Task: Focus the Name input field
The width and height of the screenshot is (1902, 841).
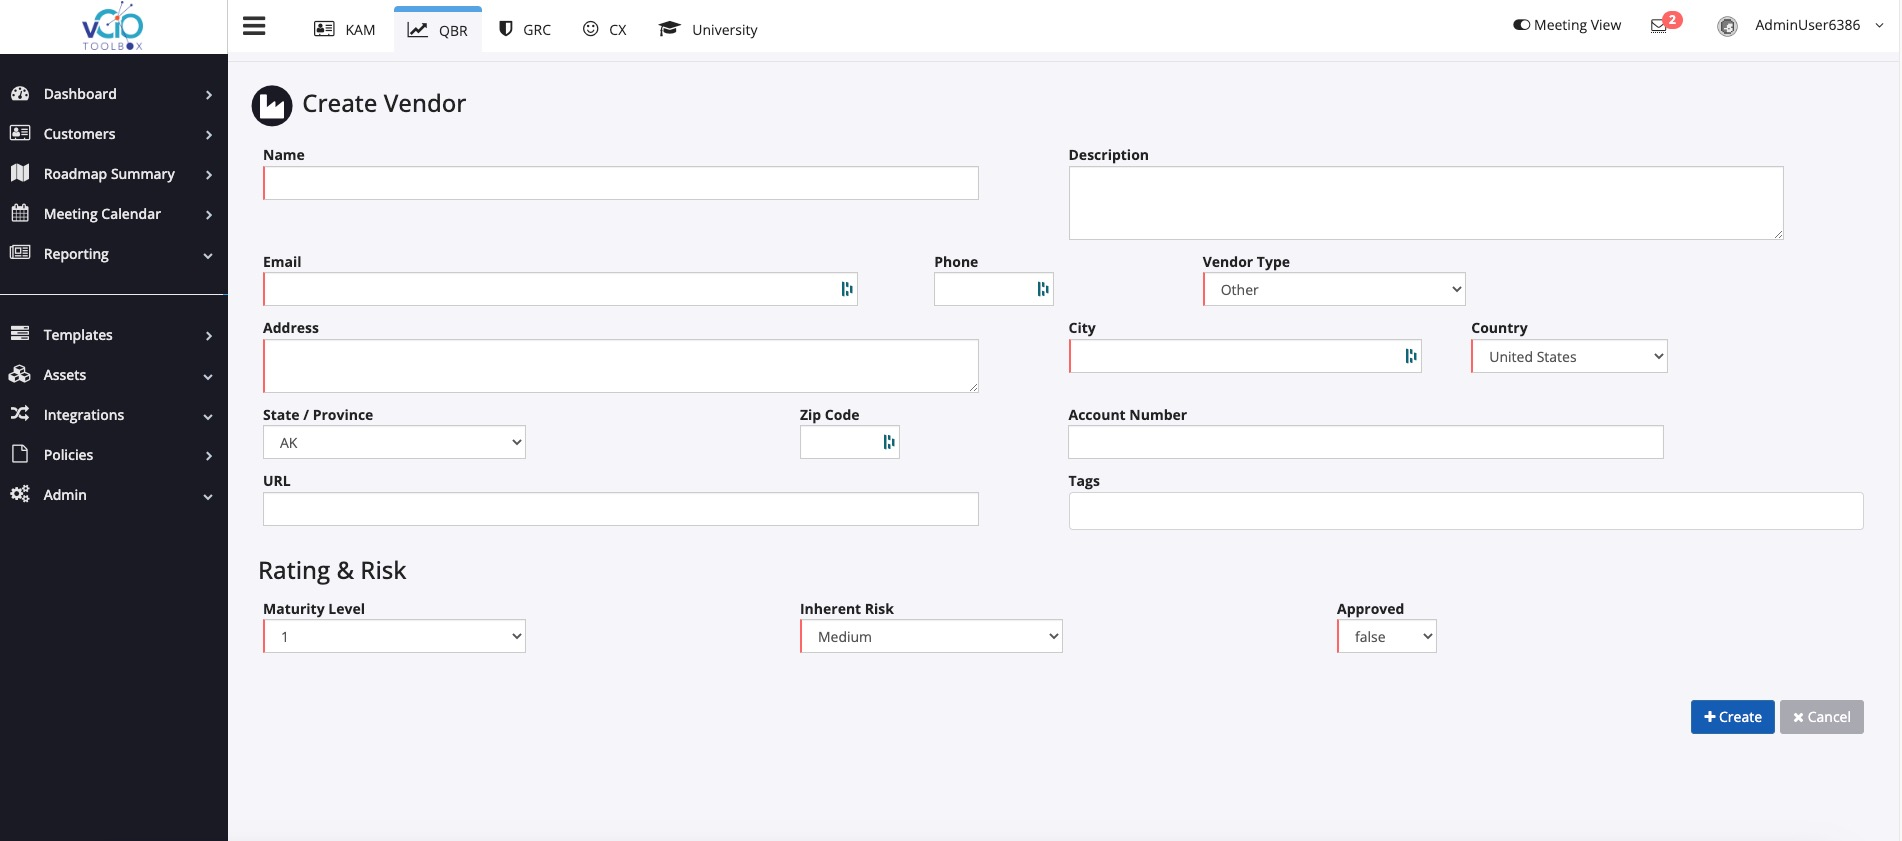Action: pyautogui.click(x=620, y=183)
